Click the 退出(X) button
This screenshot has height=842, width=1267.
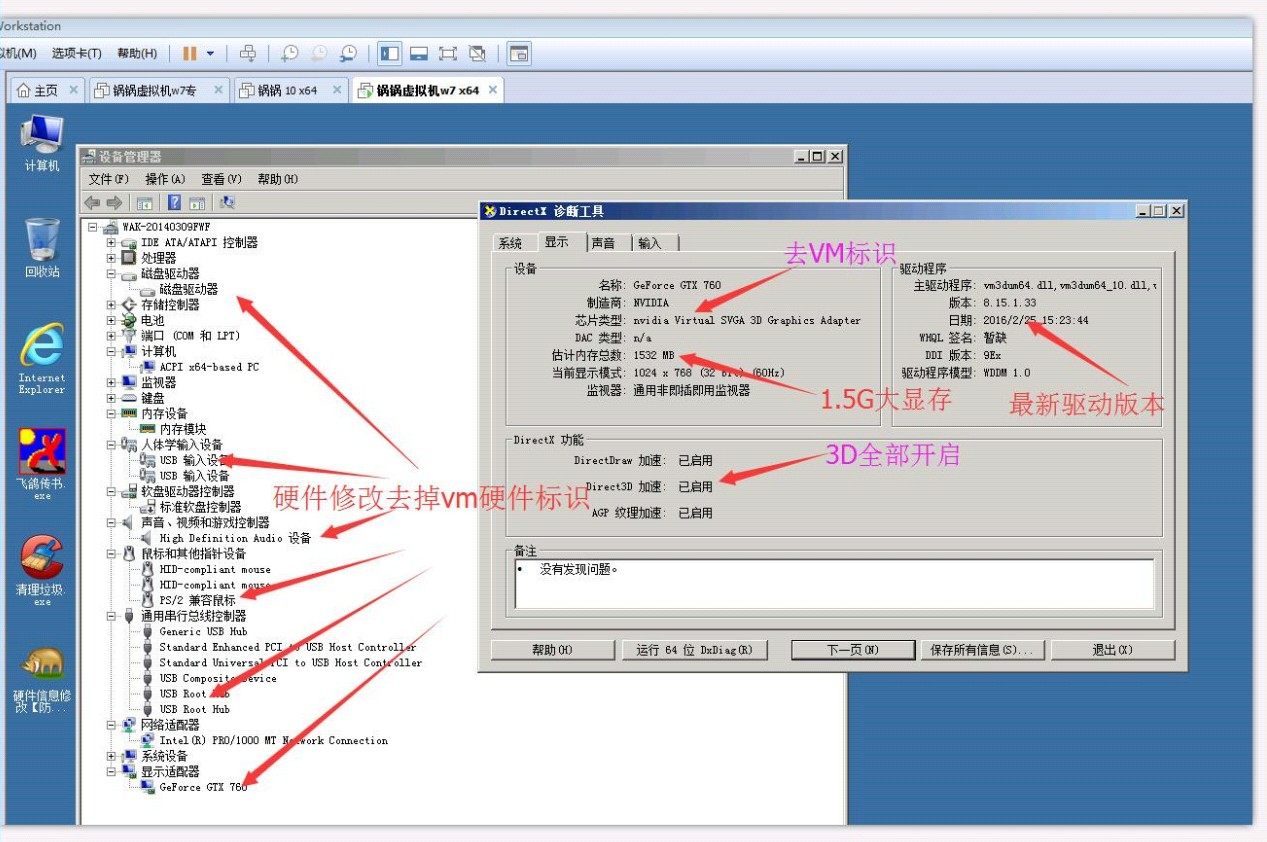1112,650
